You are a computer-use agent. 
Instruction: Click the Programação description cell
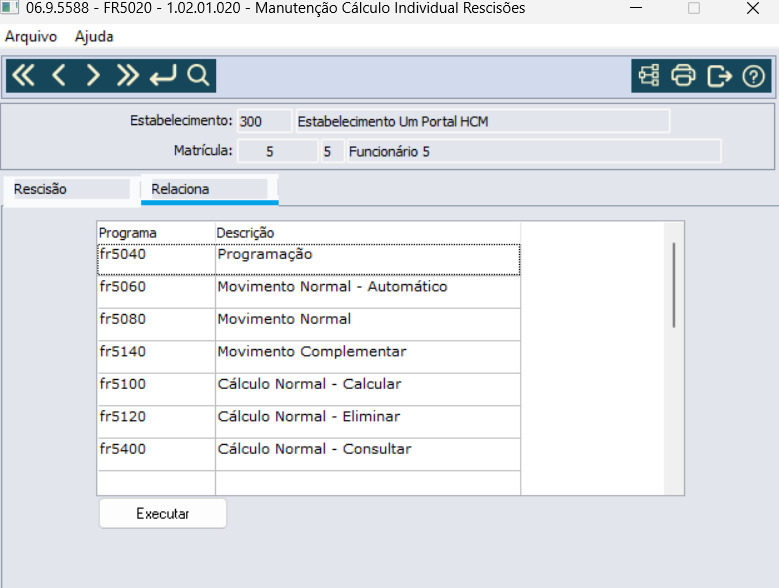(368, 259)
